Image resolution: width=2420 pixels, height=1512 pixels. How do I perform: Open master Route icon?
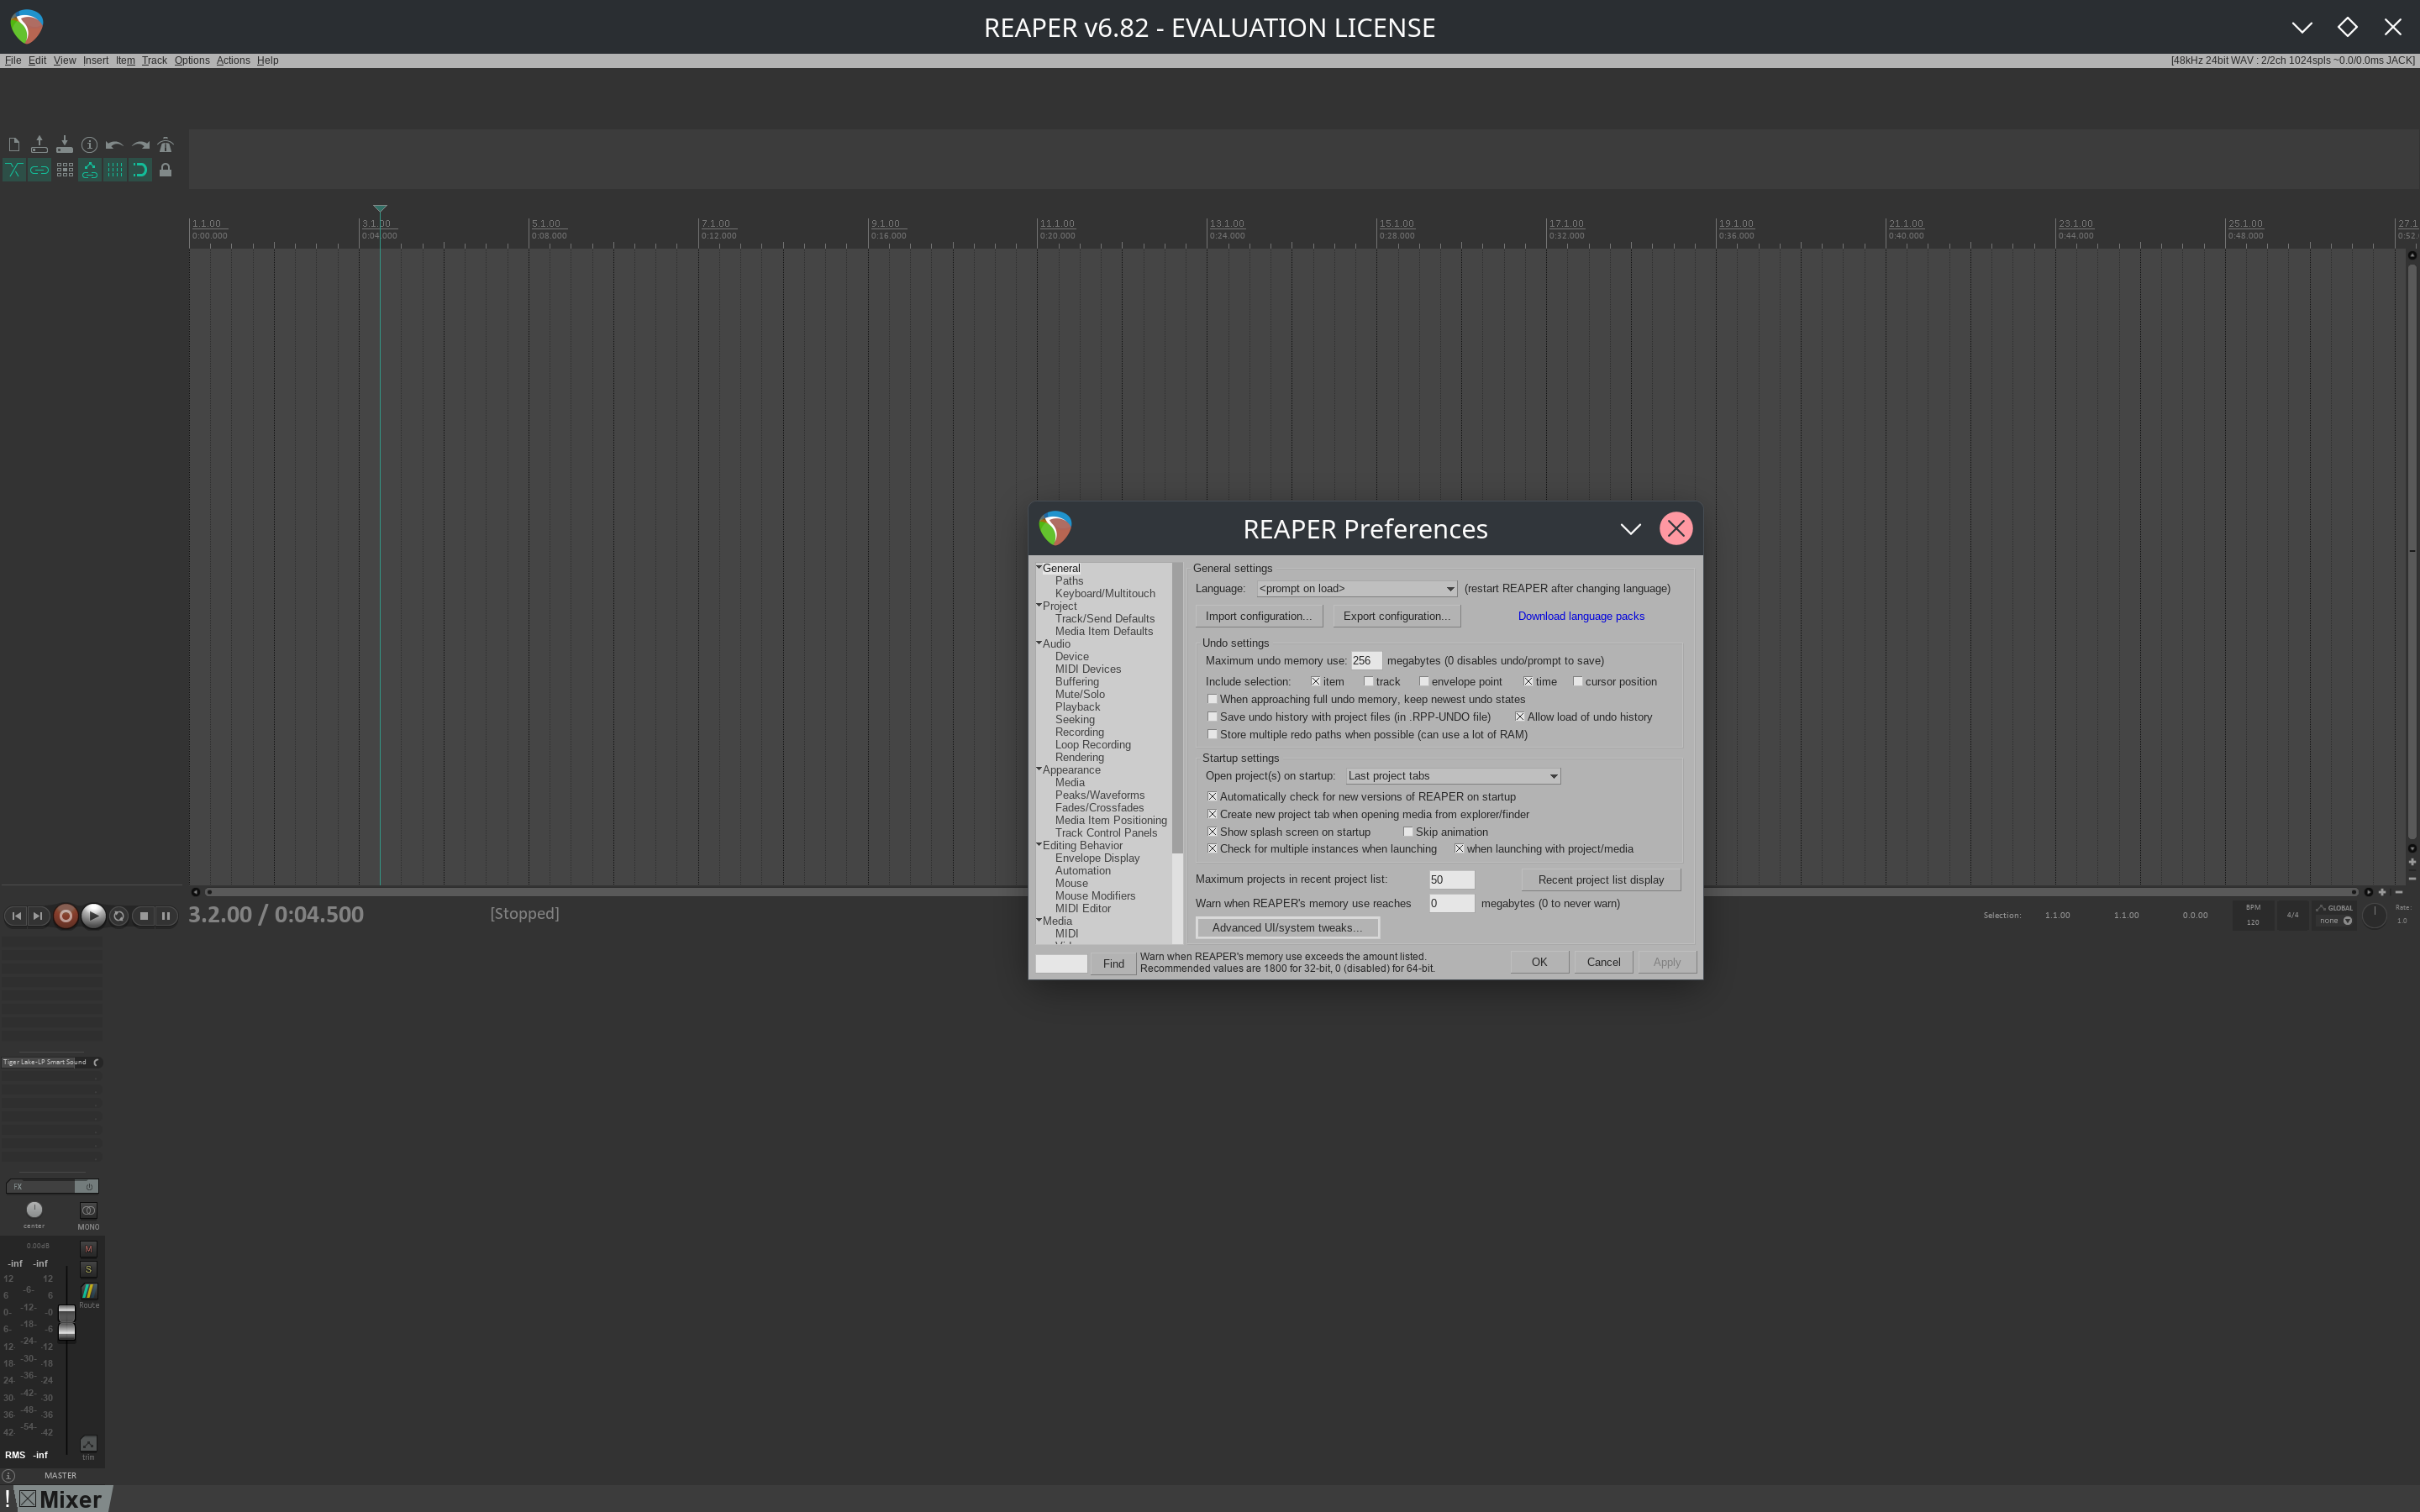pos(88,1292)
